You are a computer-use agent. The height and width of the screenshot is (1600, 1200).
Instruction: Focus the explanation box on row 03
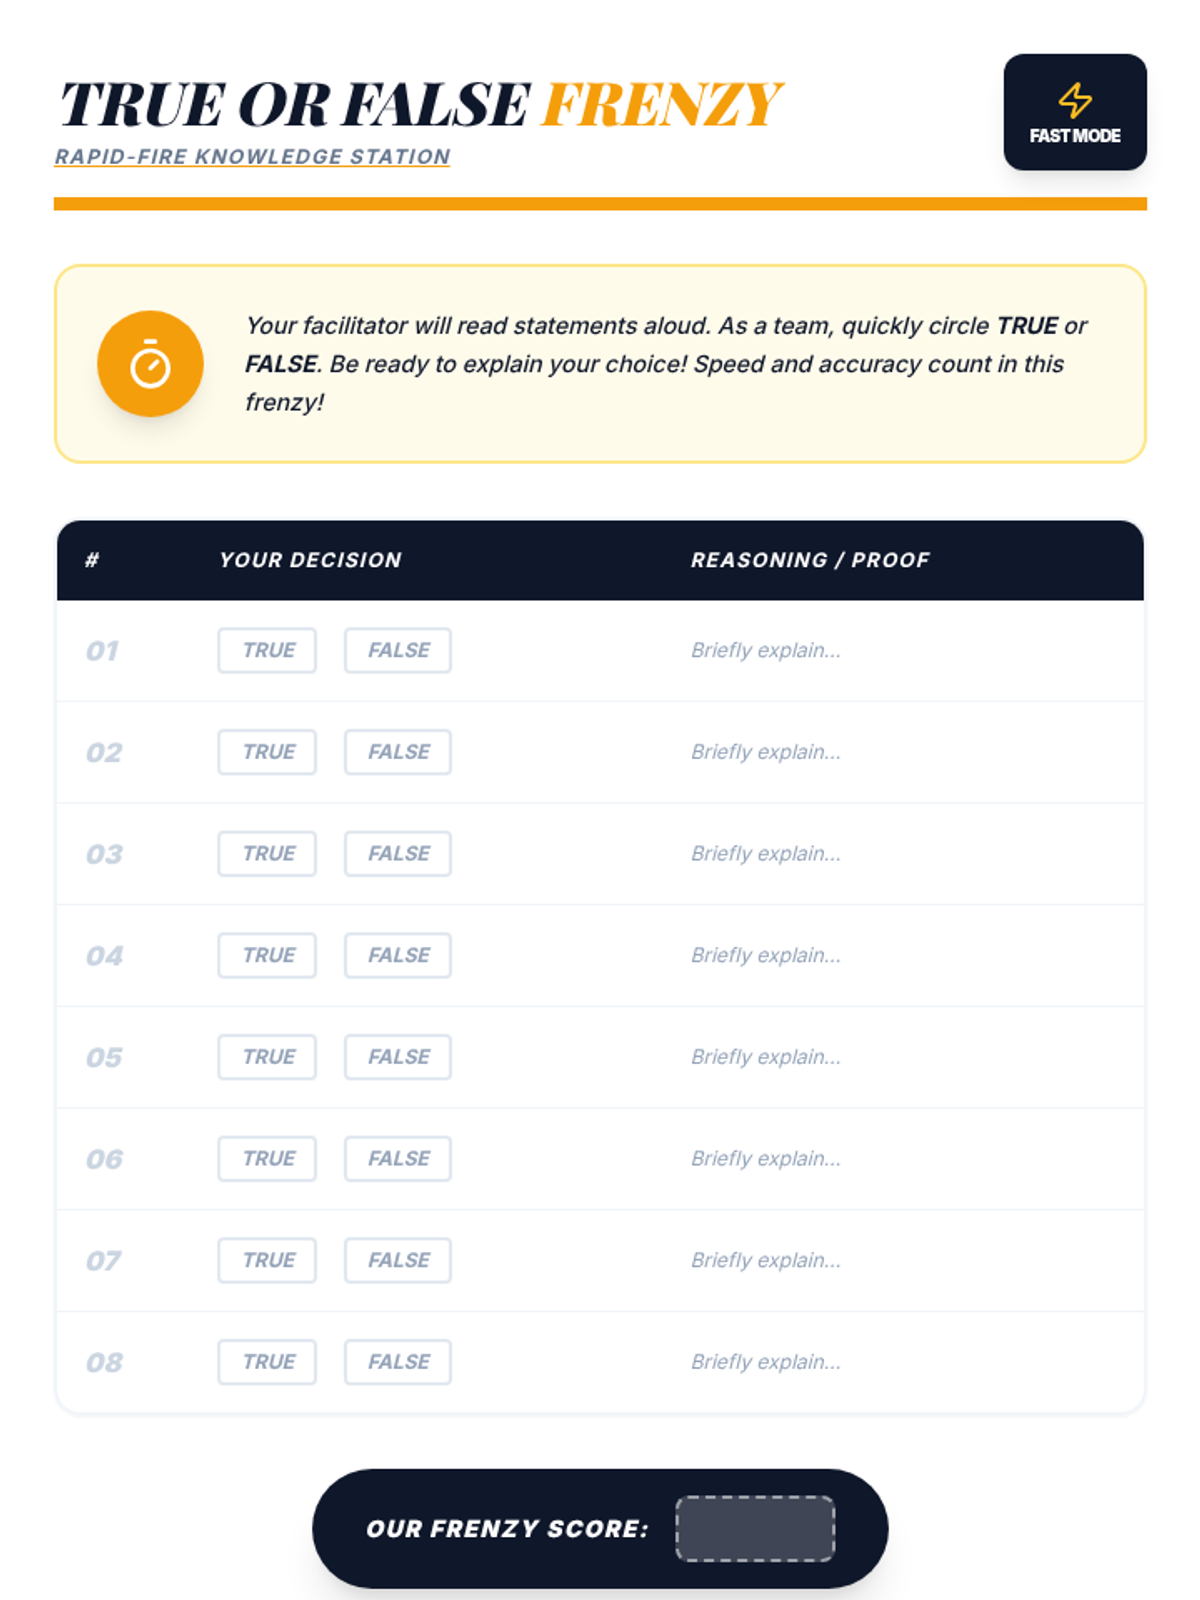pyautogui.click(x=900, y=854)
